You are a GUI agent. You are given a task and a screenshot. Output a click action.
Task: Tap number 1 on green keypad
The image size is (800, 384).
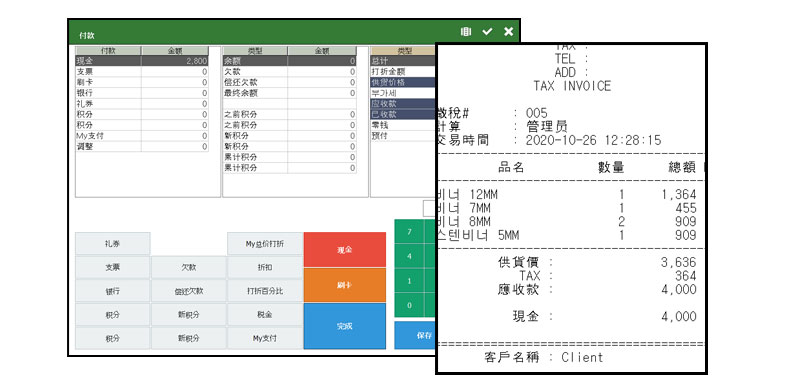[x=409, y=280]
